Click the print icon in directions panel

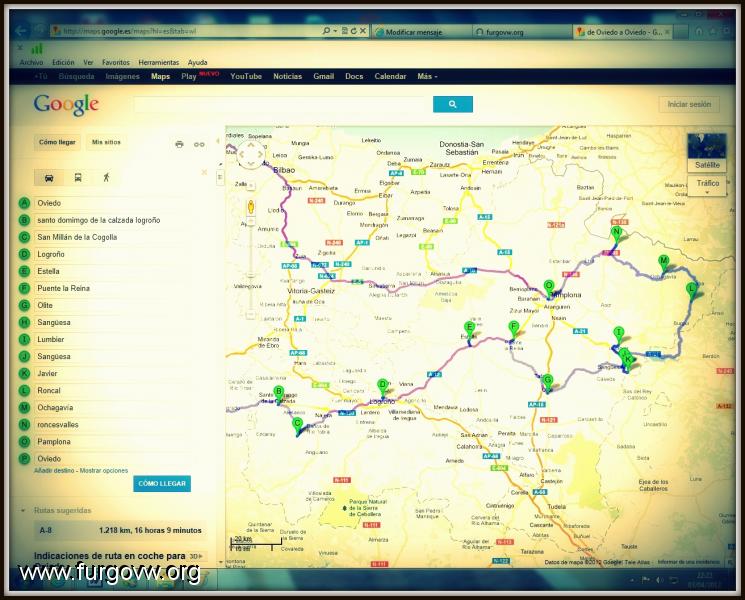click(x=179, y=144)
